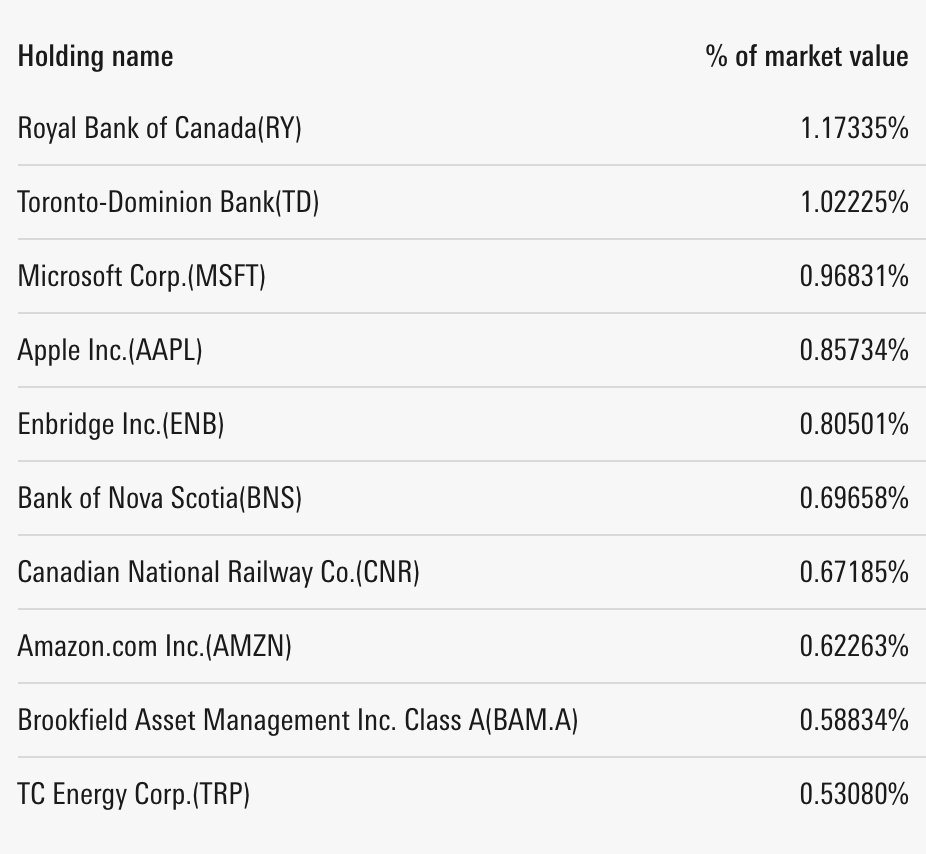Click the 1.02225% value
Screen dimensions: 926x854
(854, 202)
